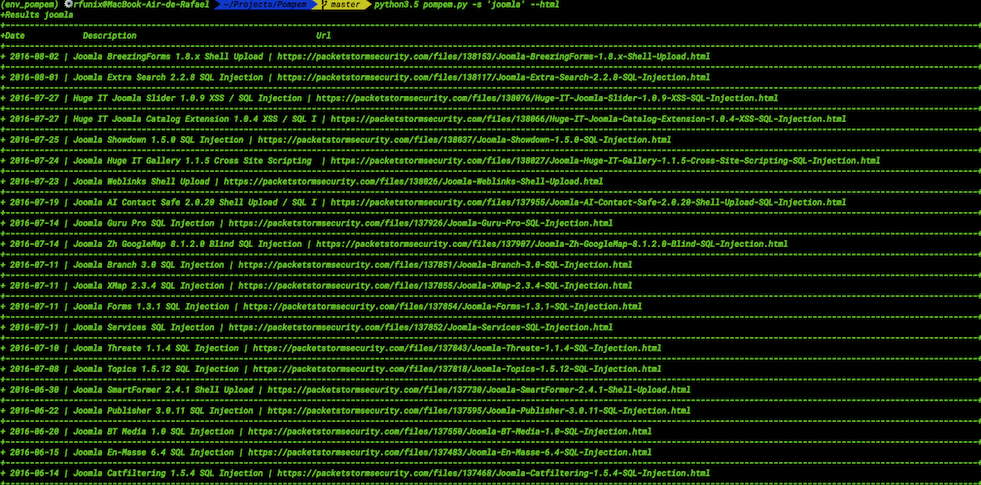The height and width of the screenshot is (485, 981).
Task: Click the Description column header text
Action: (x=109, y=36)
